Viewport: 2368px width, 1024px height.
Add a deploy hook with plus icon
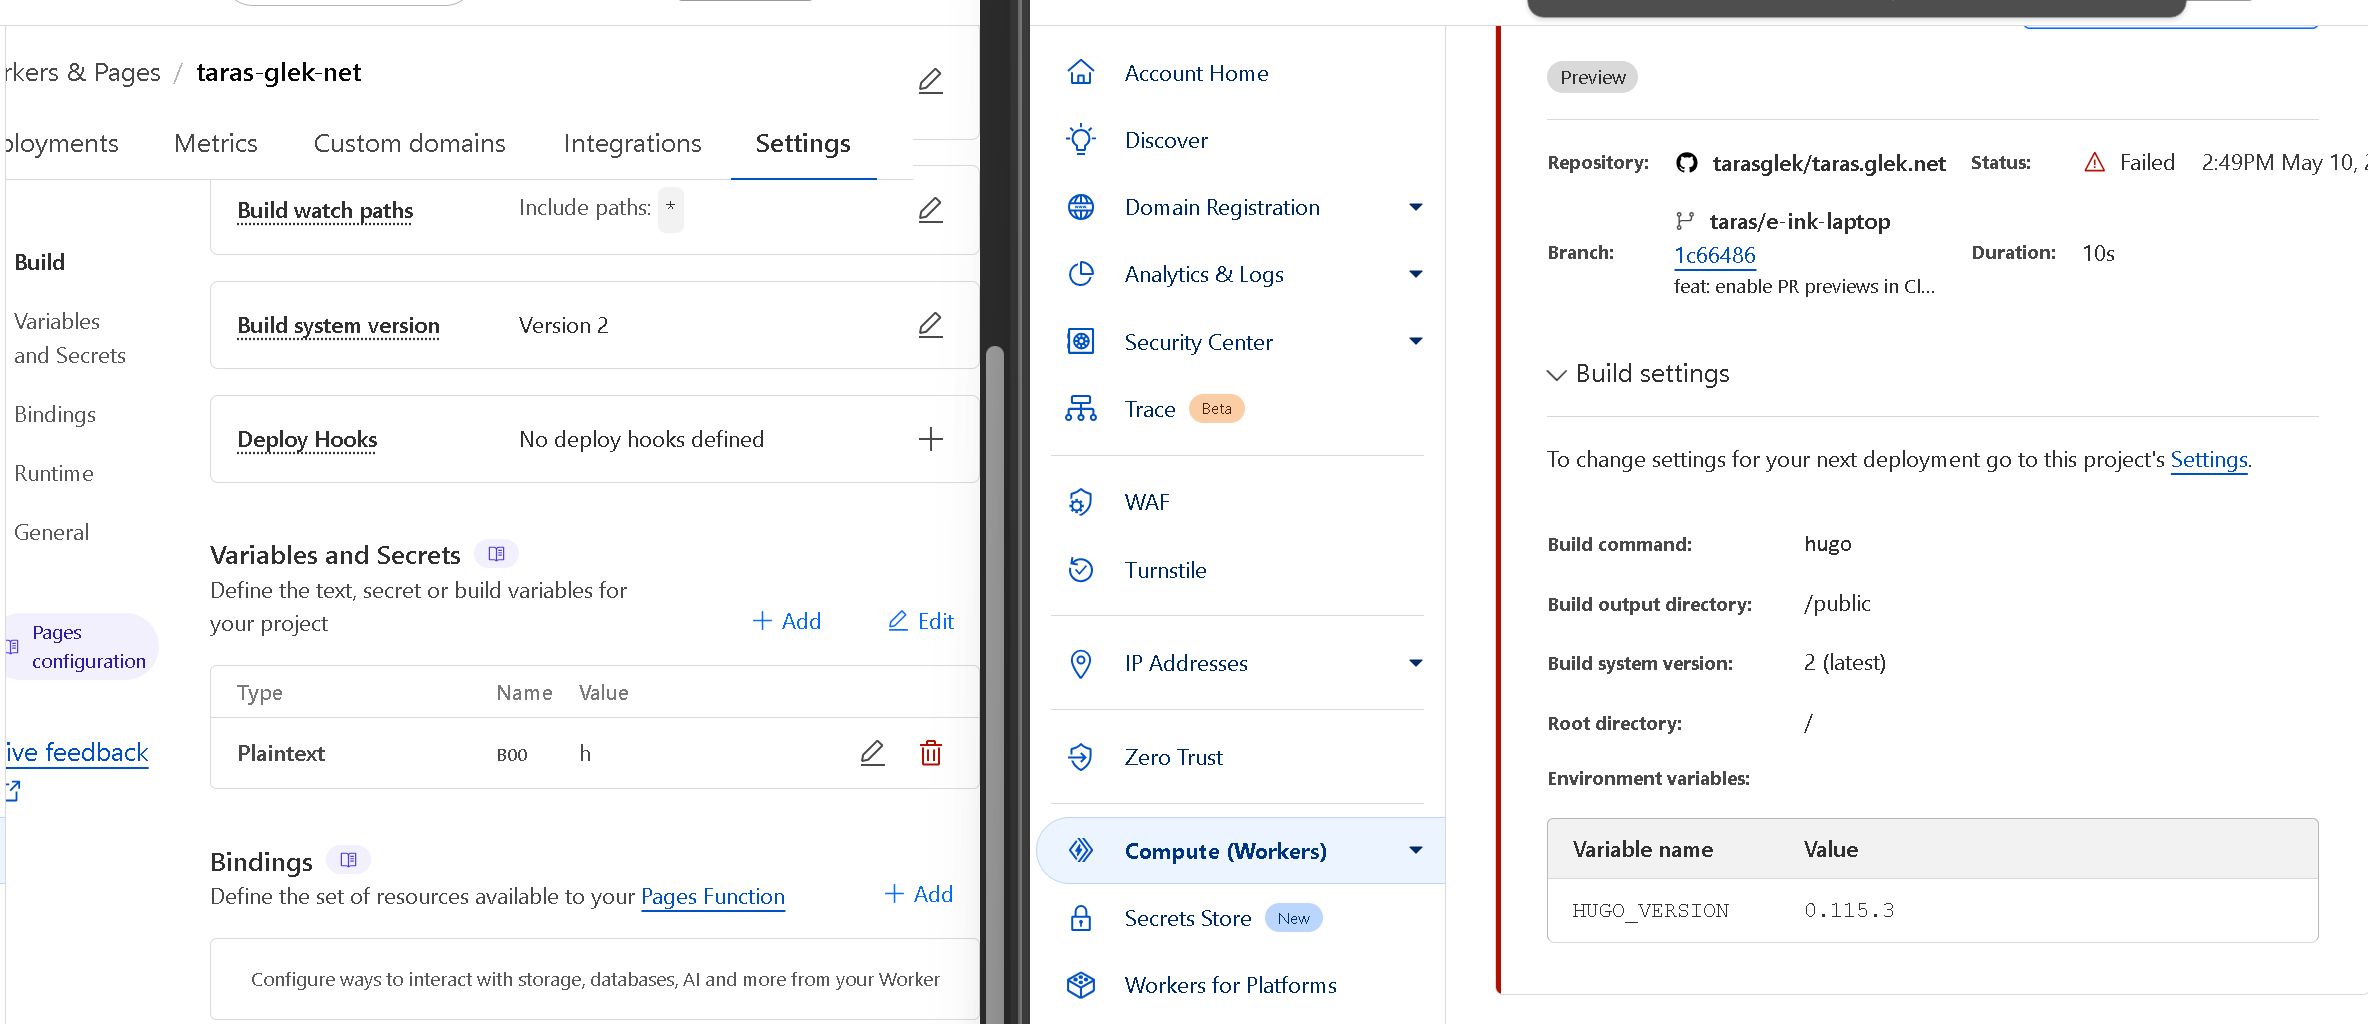[x=930, y=439]
